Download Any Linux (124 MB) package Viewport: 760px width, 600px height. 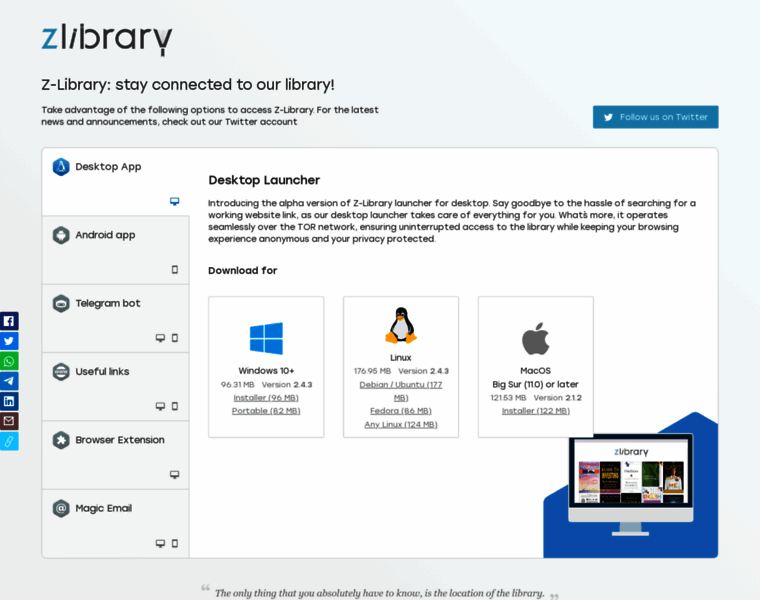pyautogui.click(x=401, y=424)
